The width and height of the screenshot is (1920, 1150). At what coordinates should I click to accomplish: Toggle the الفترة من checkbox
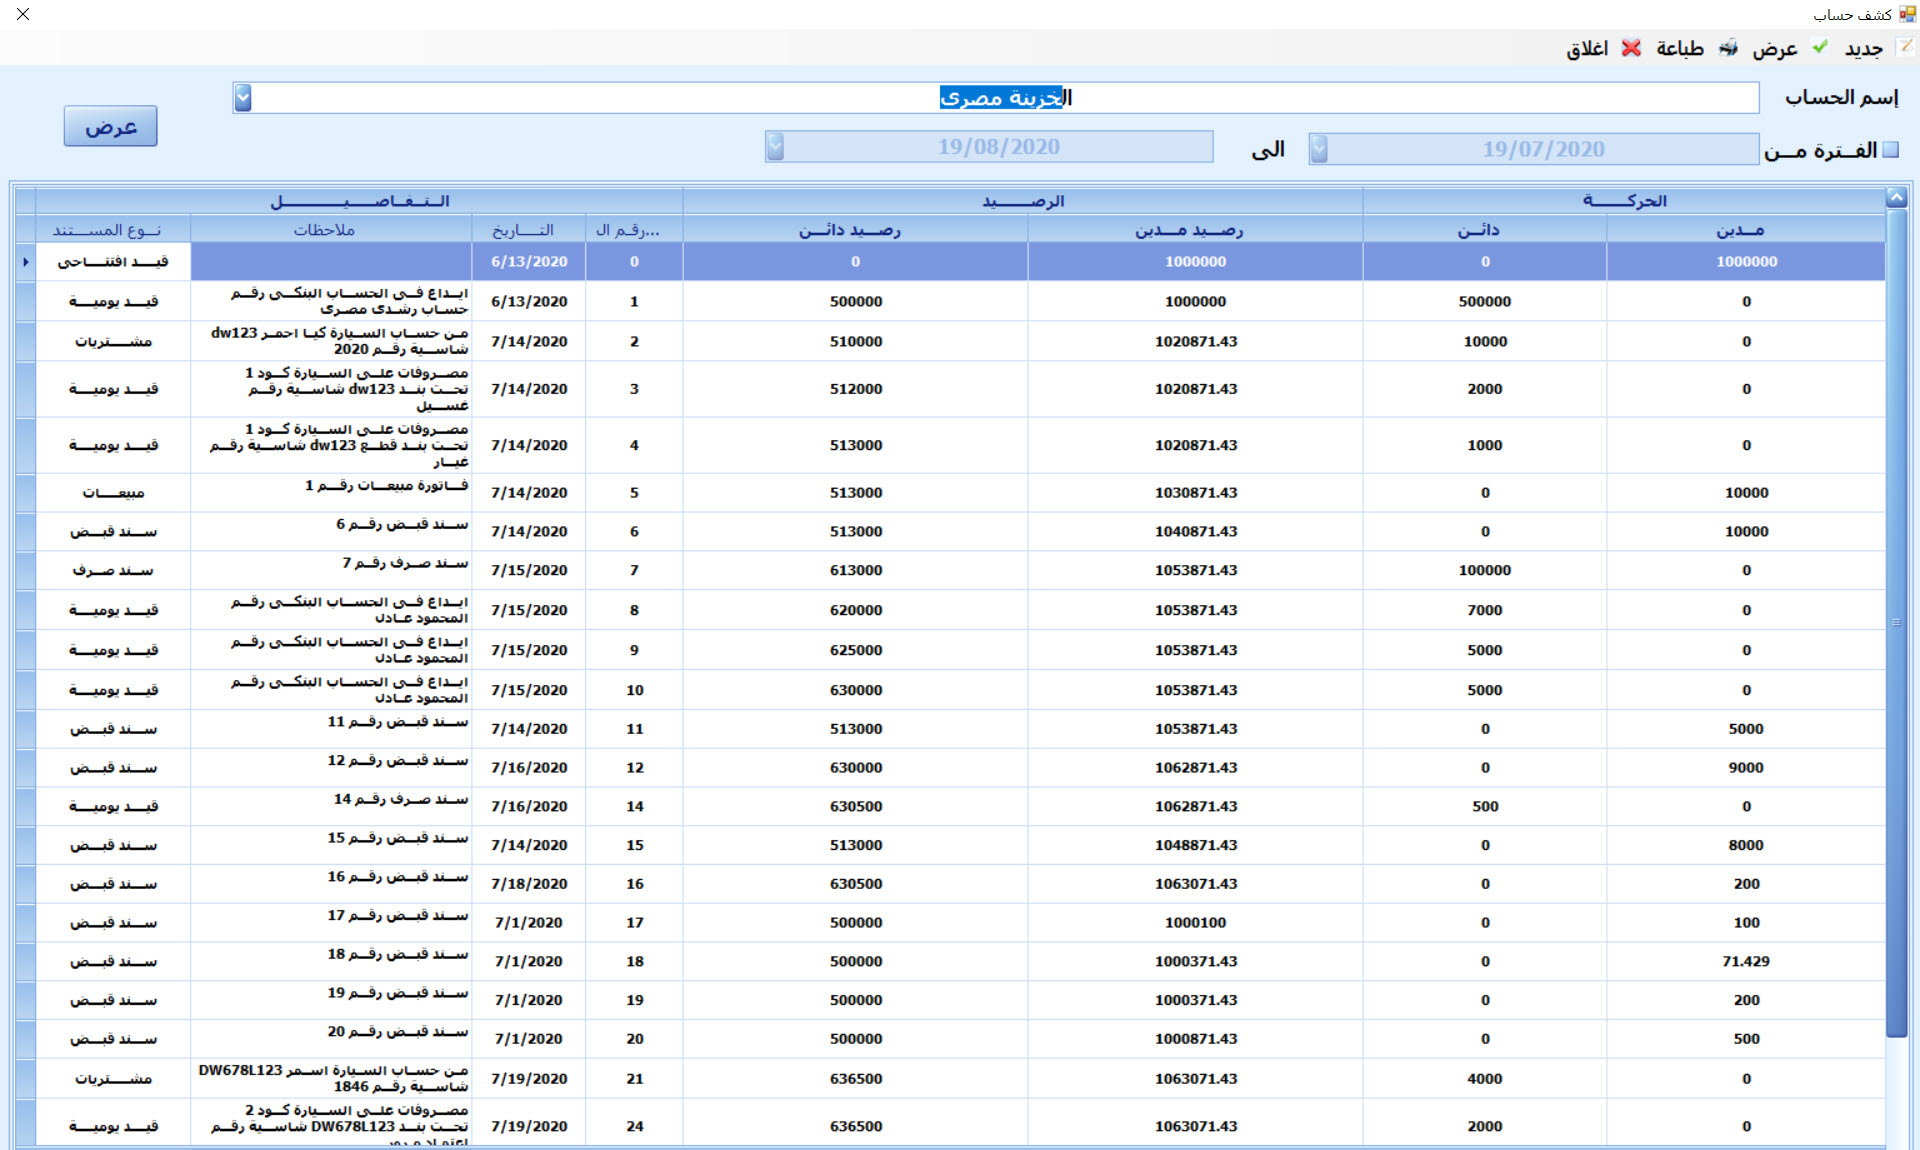point(1890,150)
